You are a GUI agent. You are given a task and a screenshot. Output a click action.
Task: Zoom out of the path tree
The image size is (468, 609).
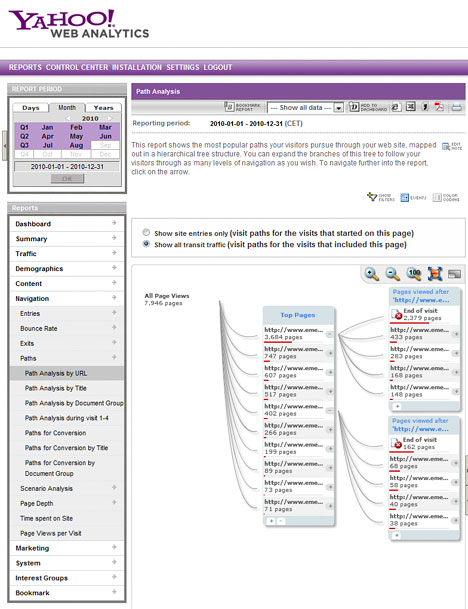[393, 274]
